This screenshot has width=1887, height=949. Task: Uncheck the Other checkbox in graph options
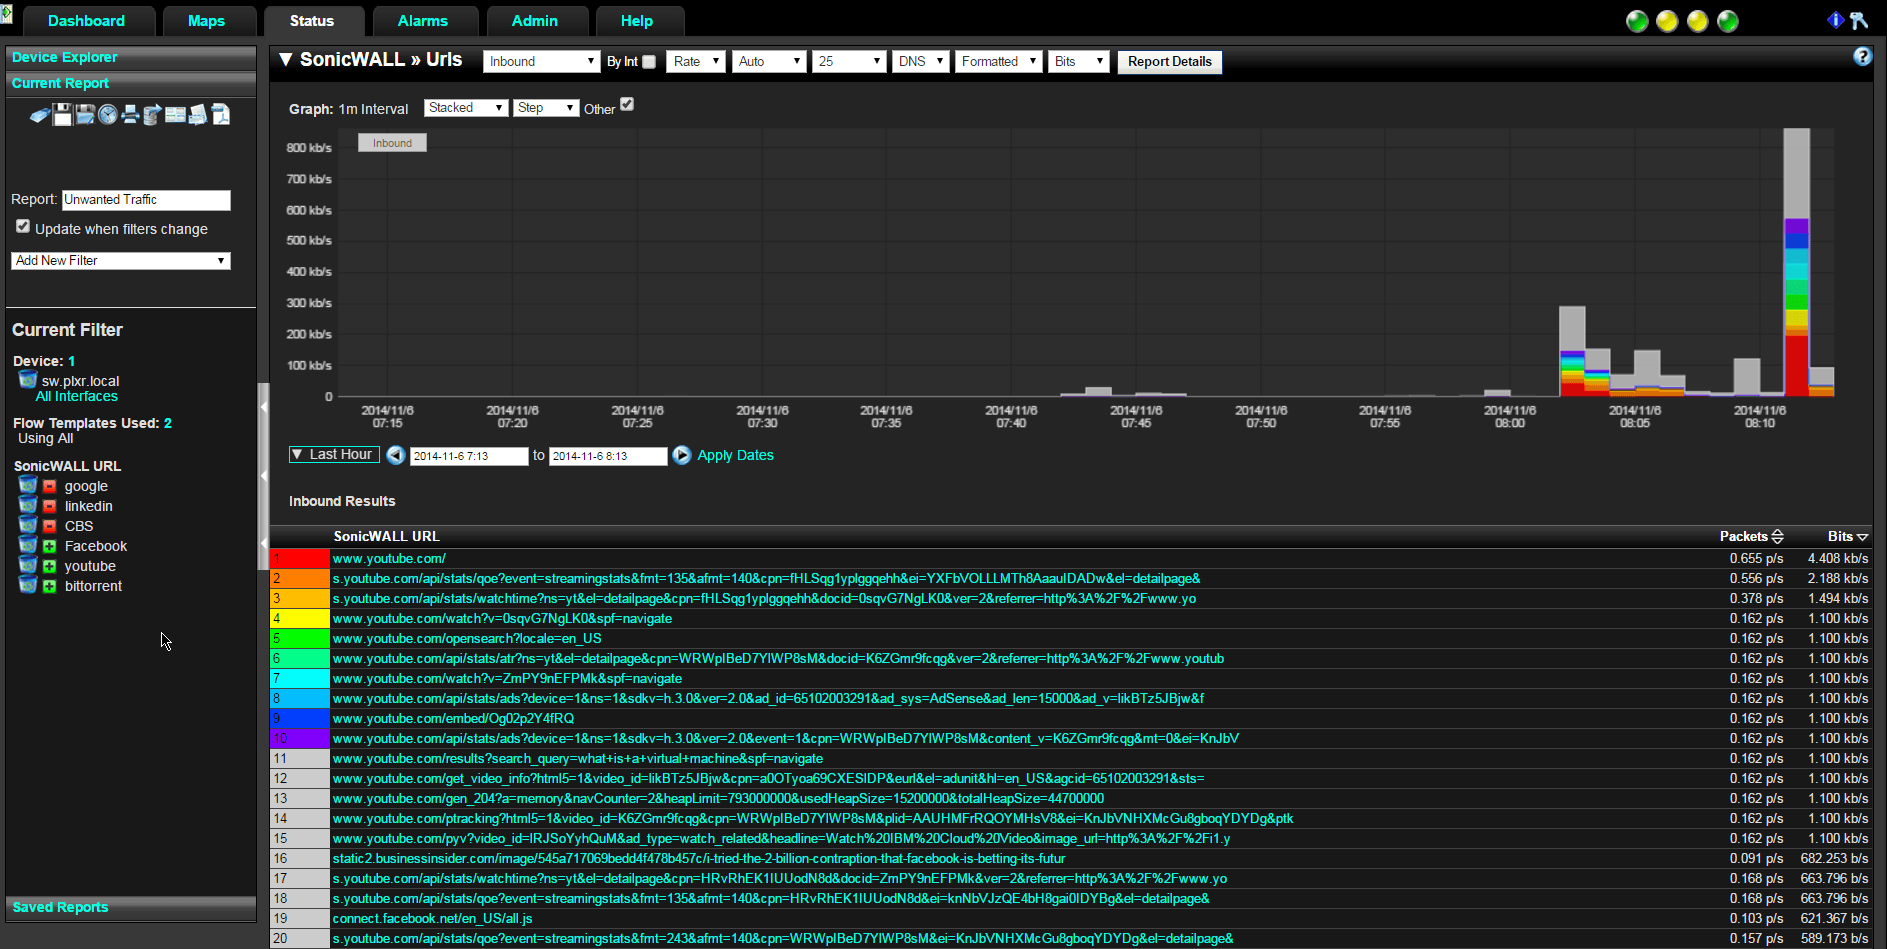(627, 104)
